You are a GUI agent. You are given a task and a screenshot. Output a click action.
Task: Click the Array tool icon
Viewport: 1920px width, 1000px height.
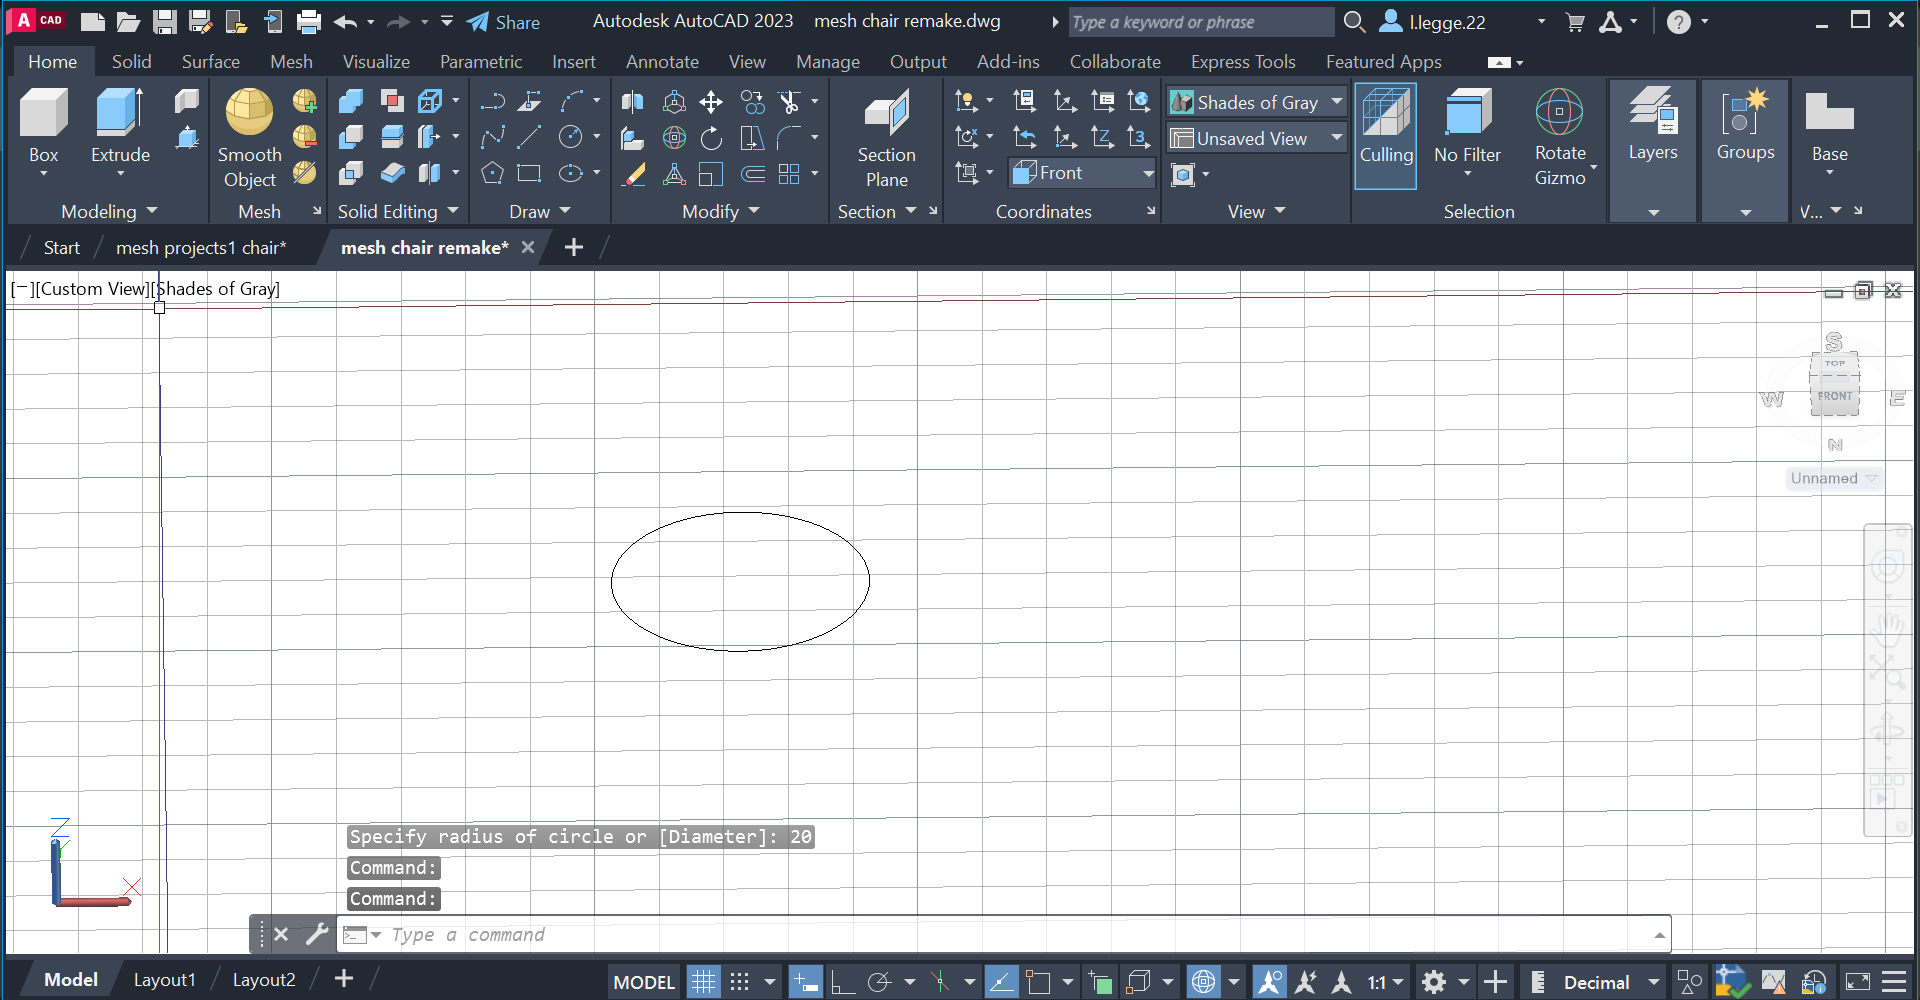[789, 173]
